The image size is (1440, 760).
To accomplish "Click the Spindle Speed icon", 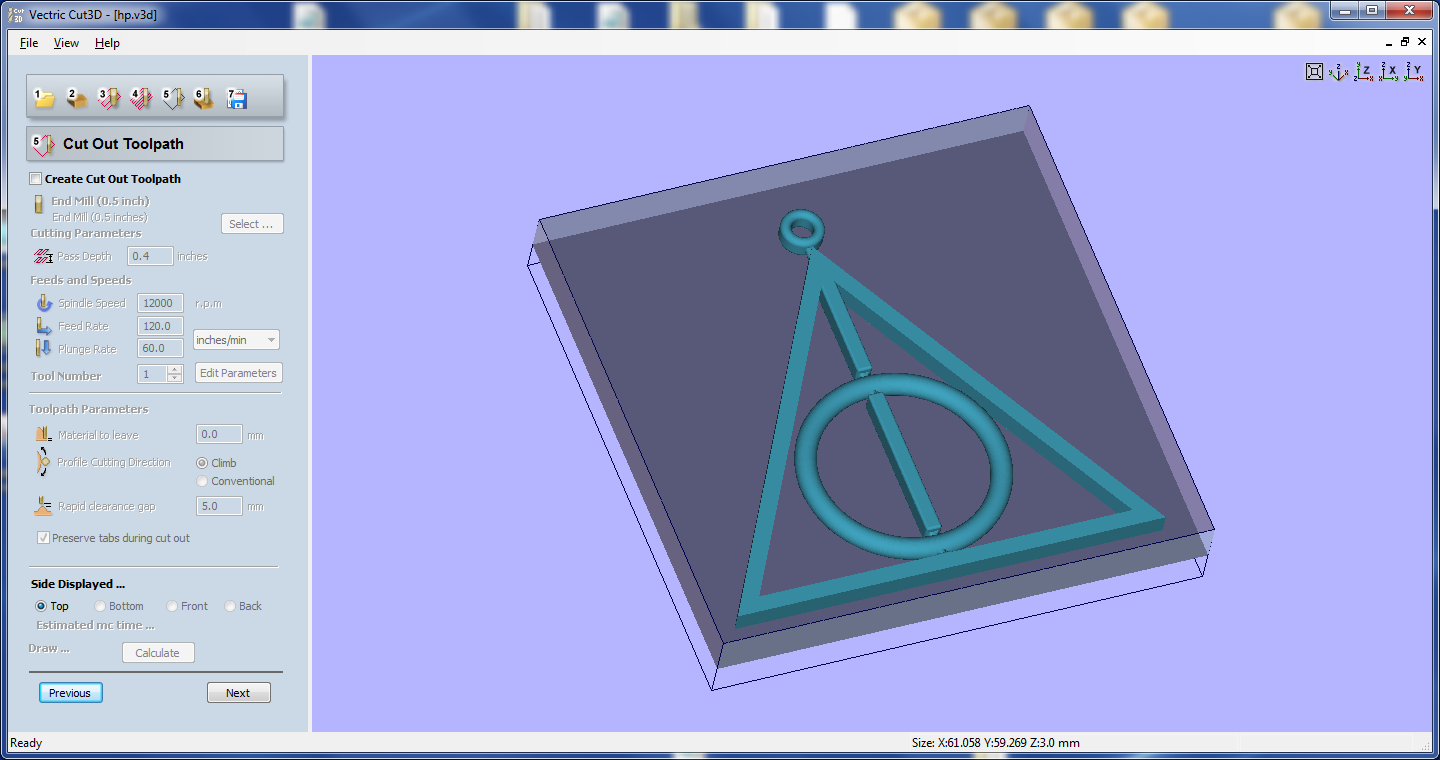I will tap(44, 303).
